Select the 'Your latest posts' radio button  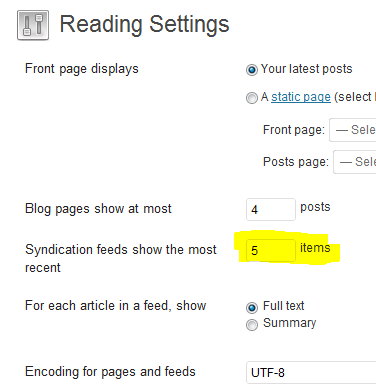point(252,70)
